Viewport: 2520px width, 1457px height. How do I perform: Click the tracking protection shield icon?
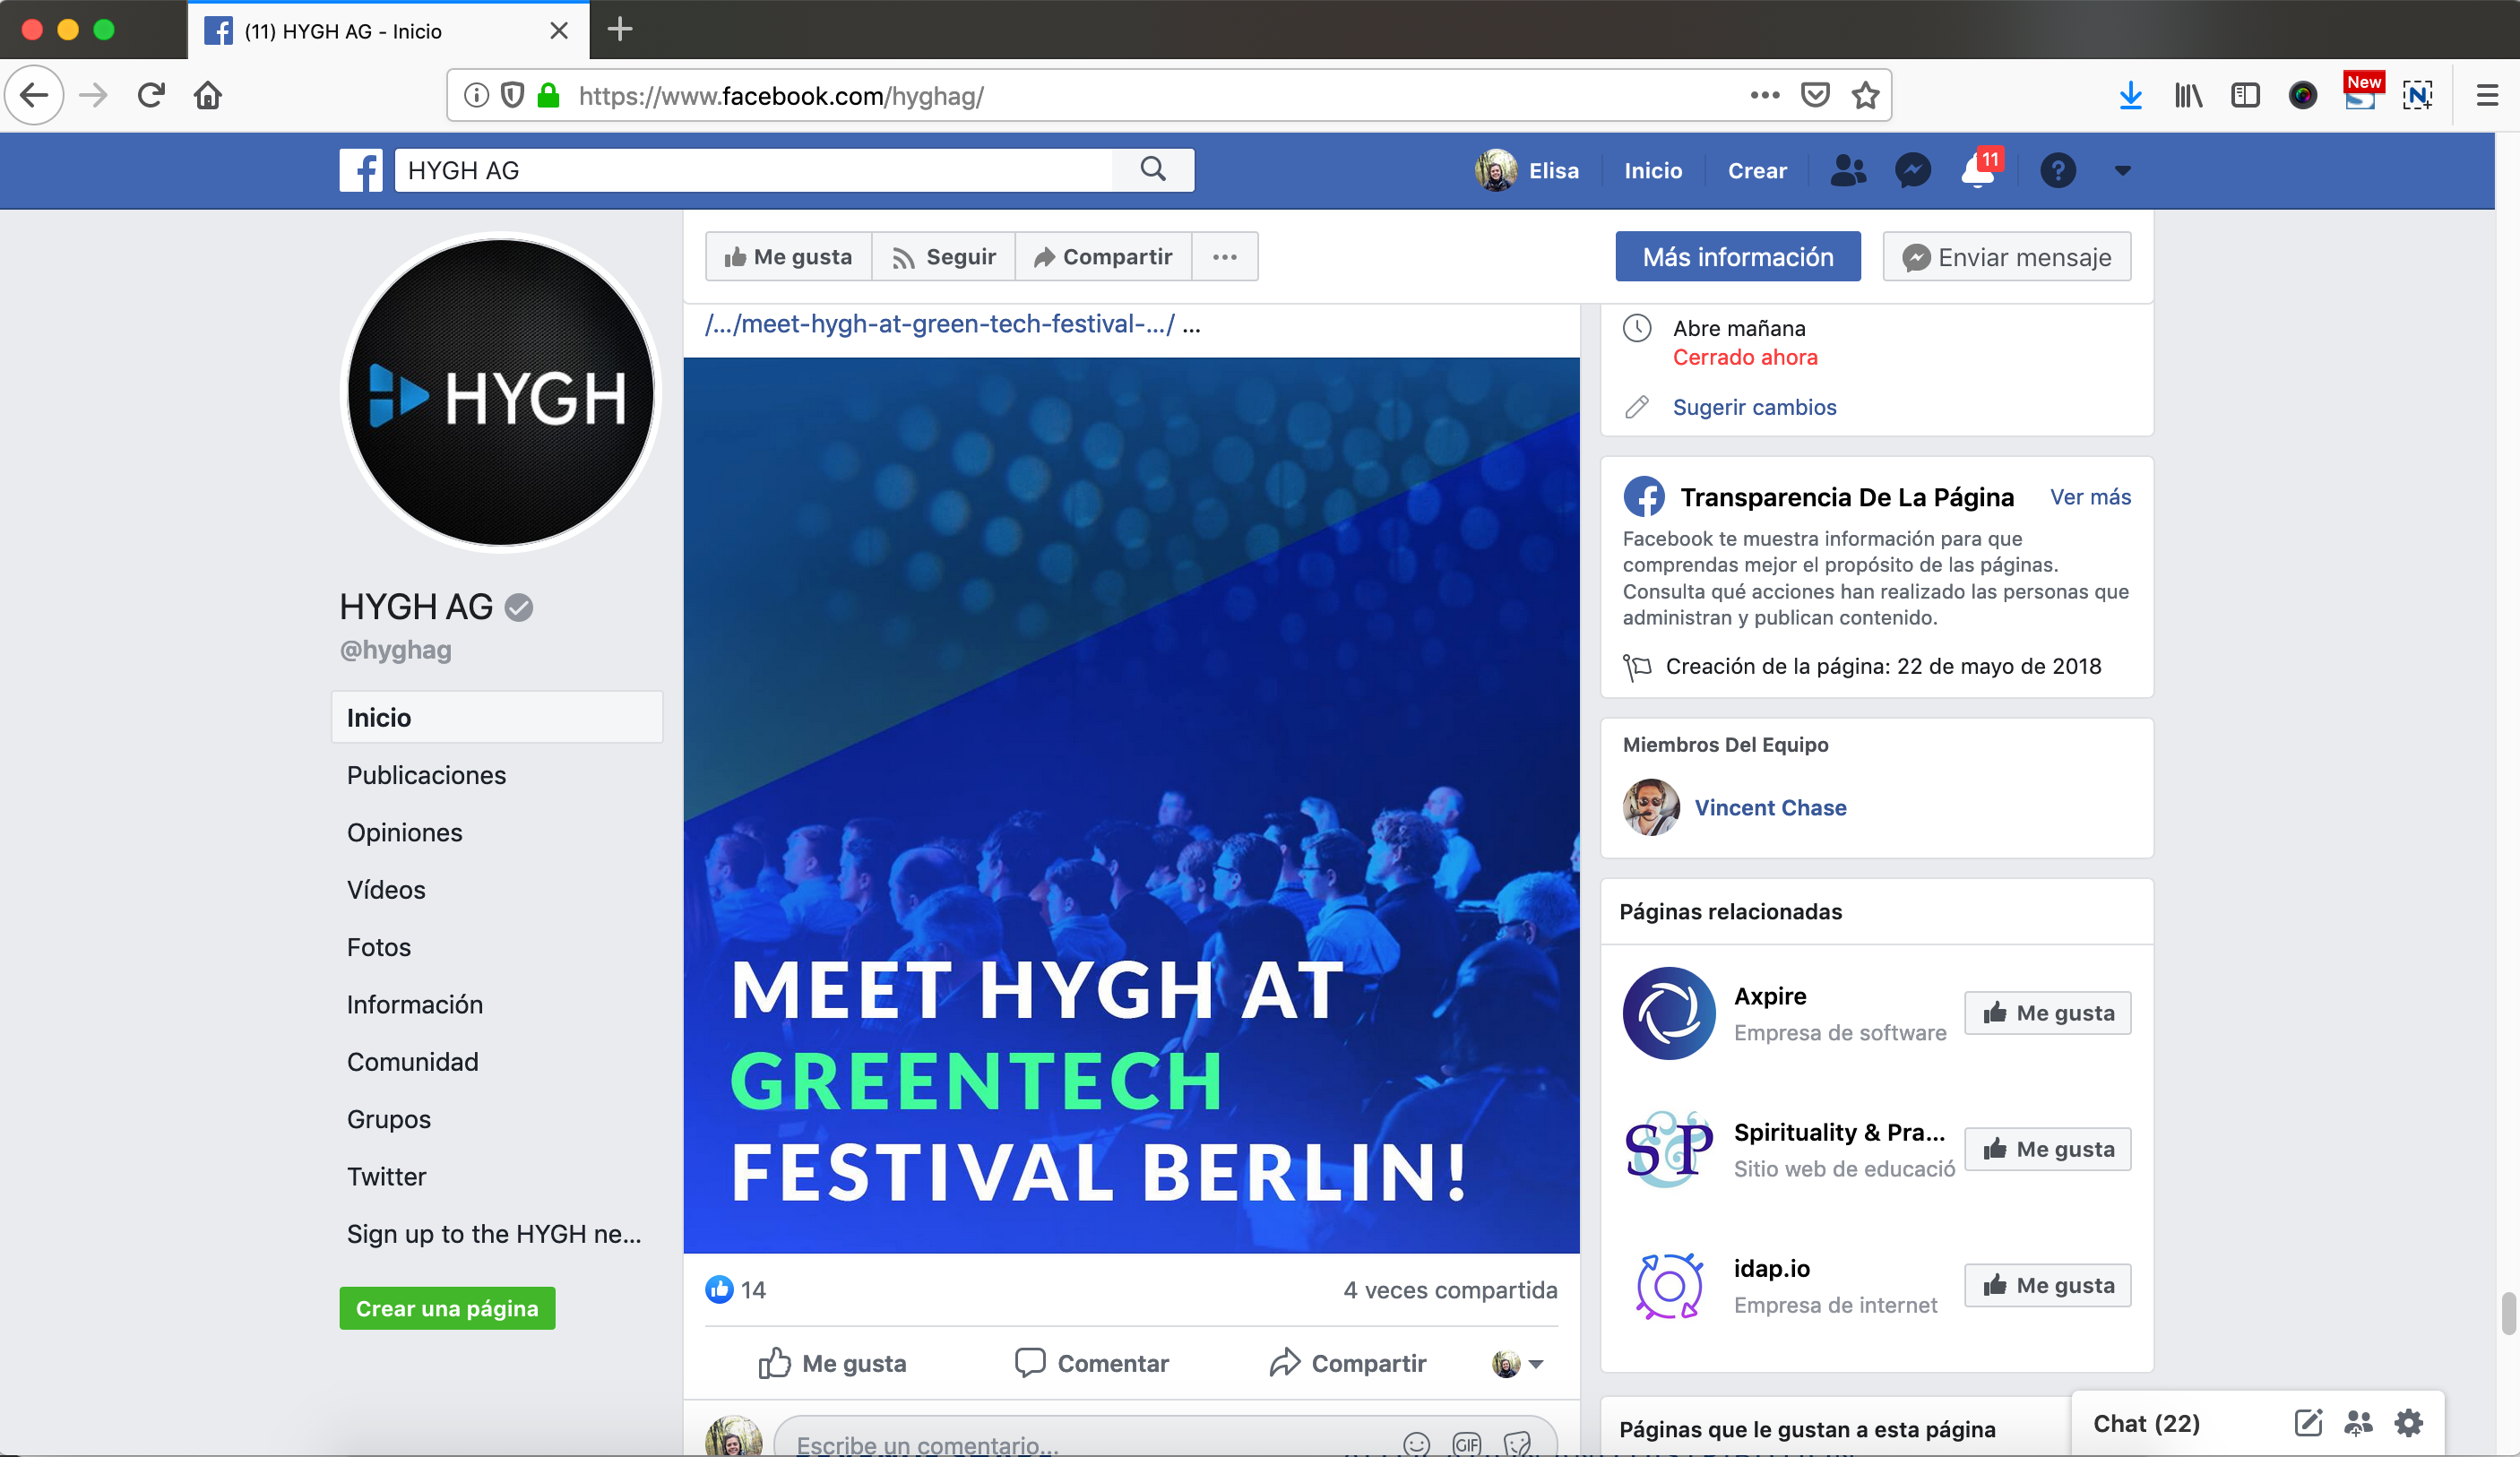(x=513, y=96)
